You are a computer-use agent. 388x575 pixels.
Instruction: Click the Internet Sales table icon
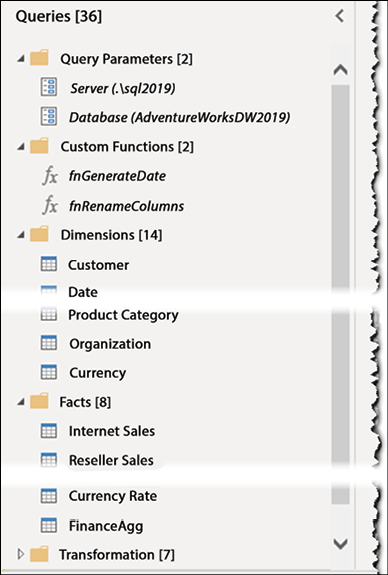(x=49, y=431)
